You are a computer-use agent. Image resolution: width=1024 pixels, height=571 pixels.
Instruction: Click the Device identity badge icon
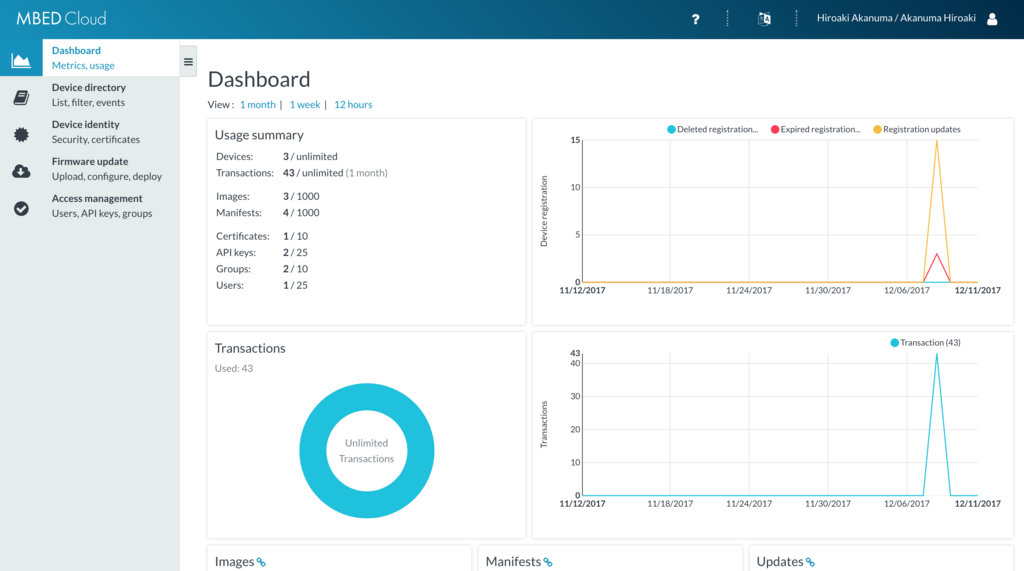click(21, 135)
